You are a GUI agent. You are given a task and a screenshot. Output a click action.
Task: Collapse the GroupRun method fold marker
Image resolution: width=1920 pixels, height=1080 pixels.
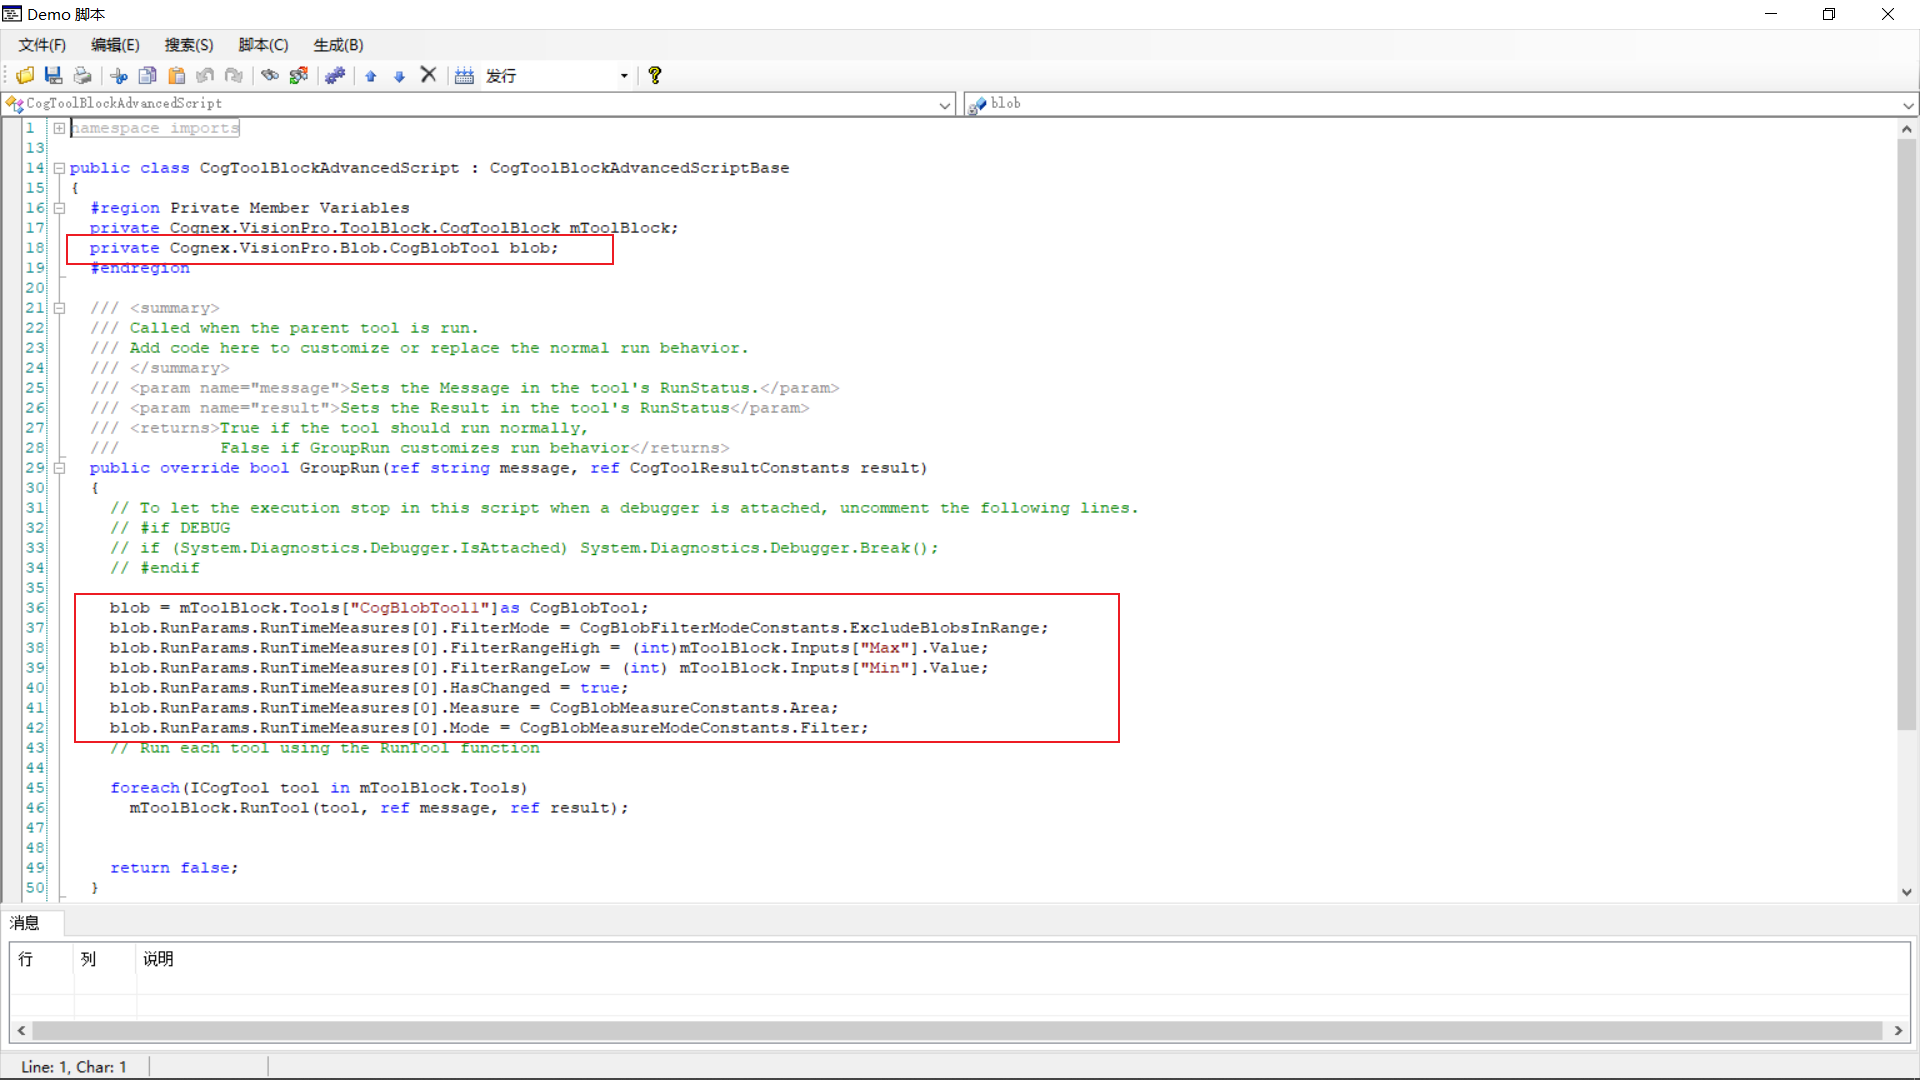point(60,468)
